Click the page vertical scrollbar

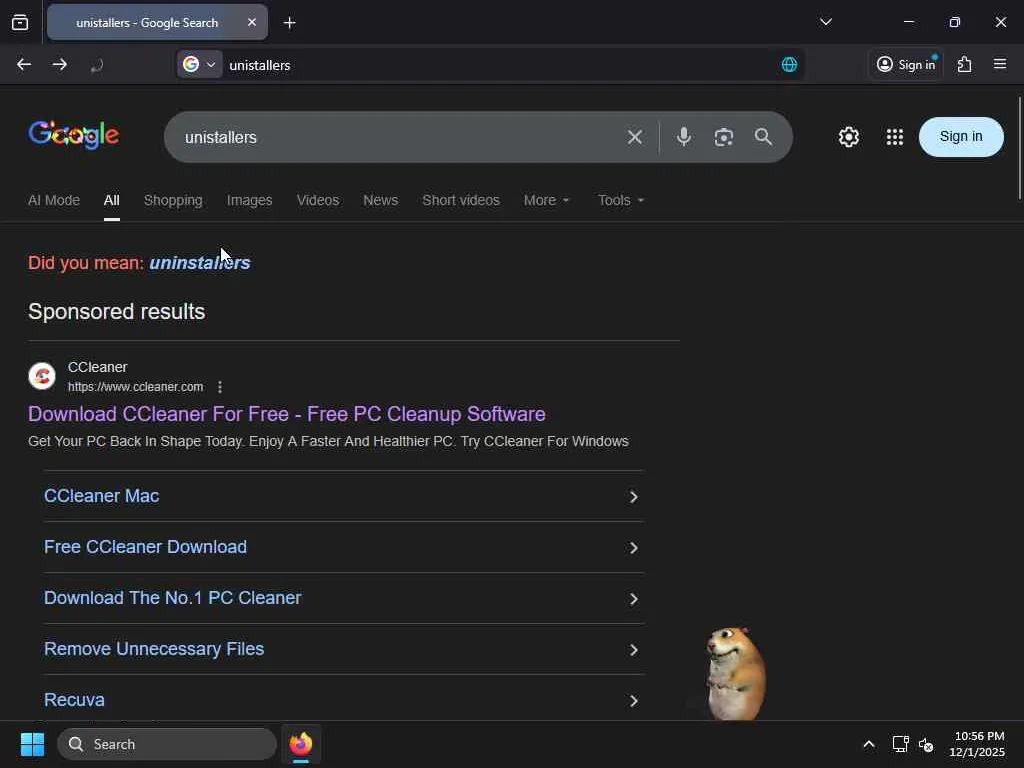[1019, 148]
